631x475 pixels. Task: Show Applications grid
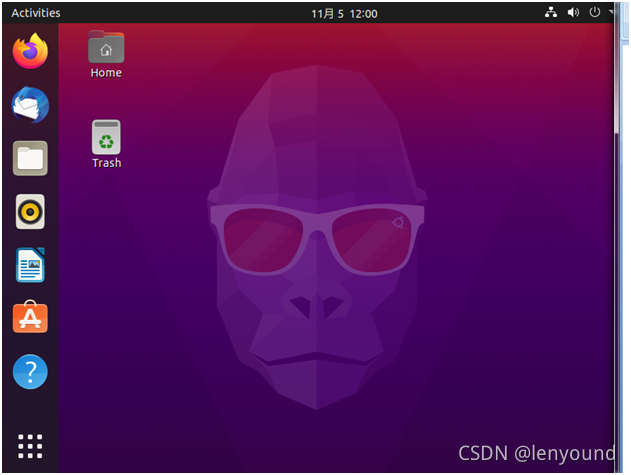point(30,446)
